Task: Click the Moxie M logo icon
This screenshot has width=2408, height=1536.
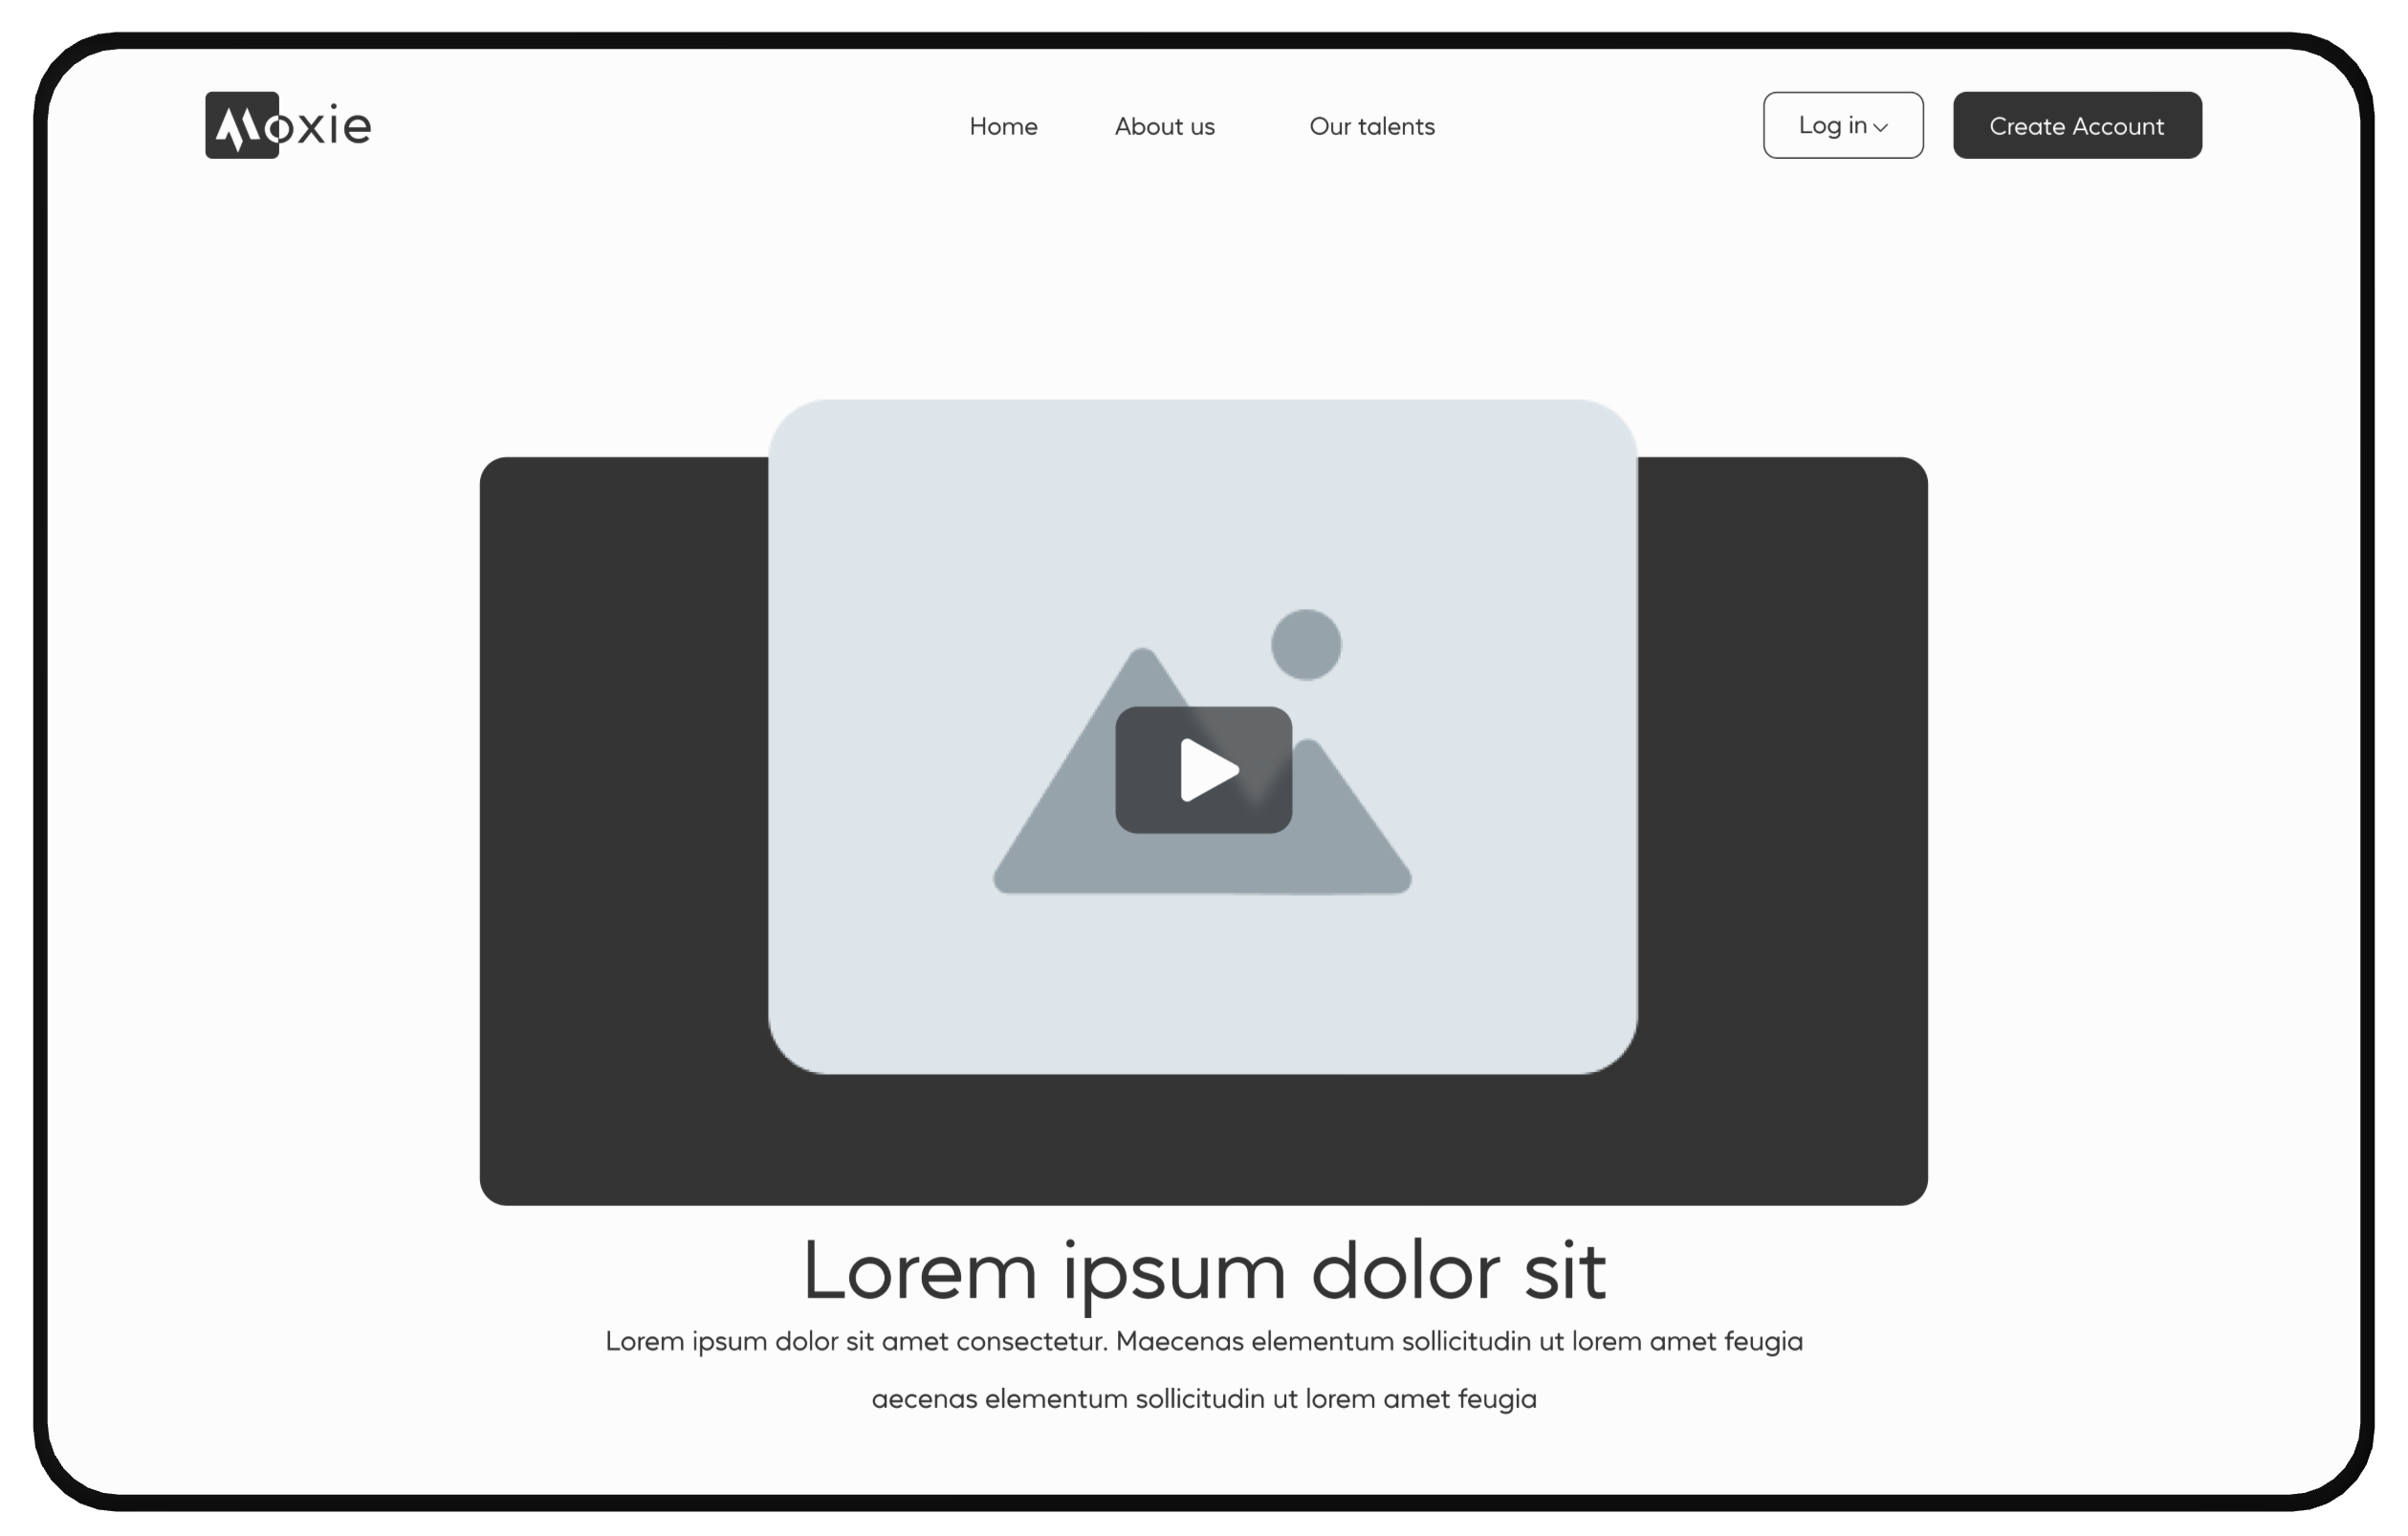Action: tap(241, 126)
